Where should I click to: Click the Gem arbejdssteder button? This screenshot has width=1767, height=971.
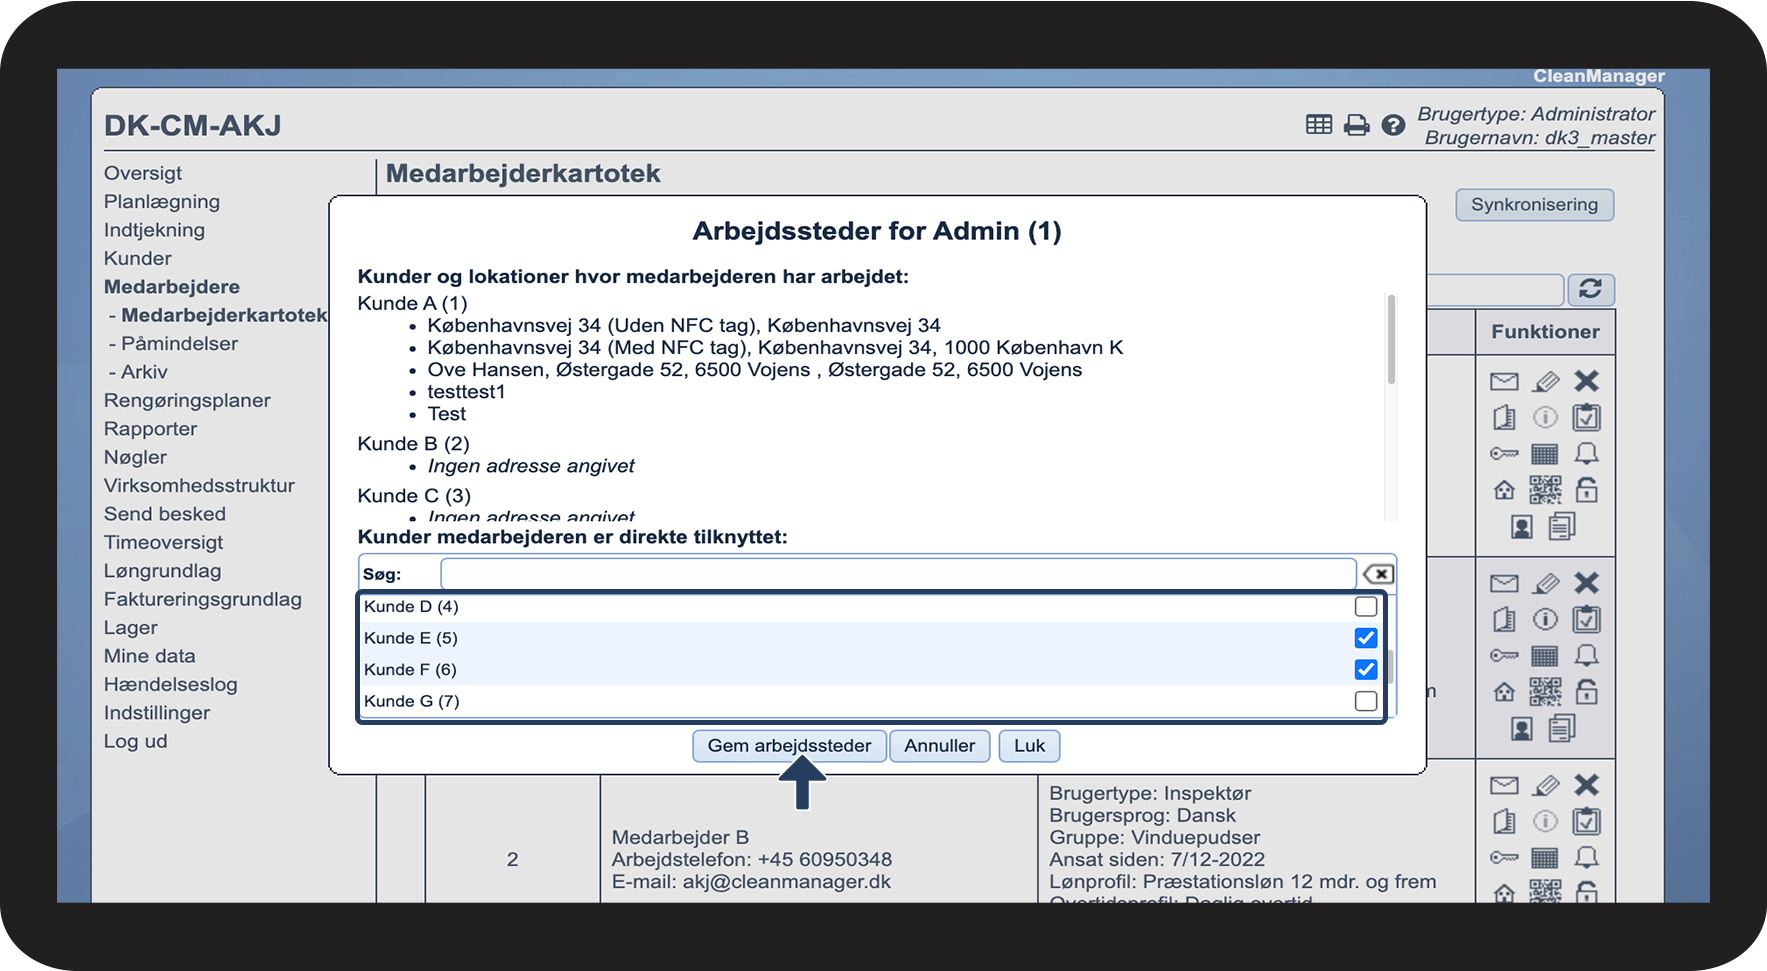(x=790, y=746)
